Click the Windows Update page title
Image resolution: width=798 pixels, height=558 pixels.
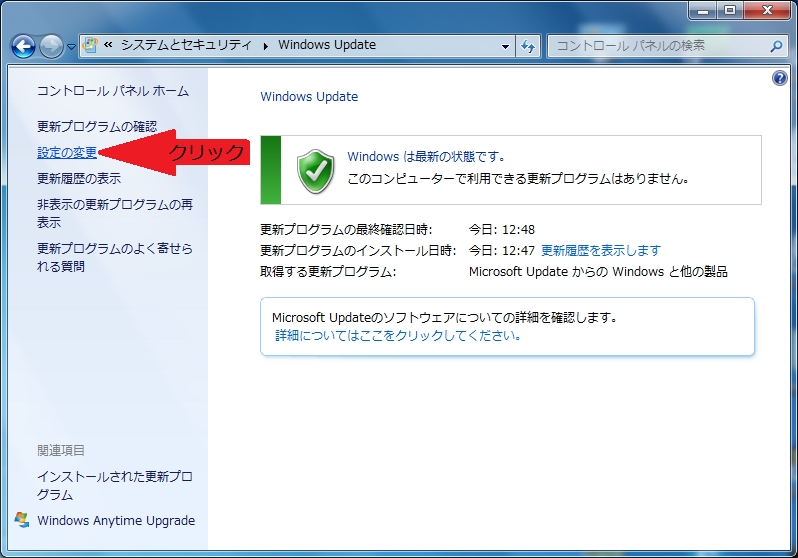click(x=309, y=97)
